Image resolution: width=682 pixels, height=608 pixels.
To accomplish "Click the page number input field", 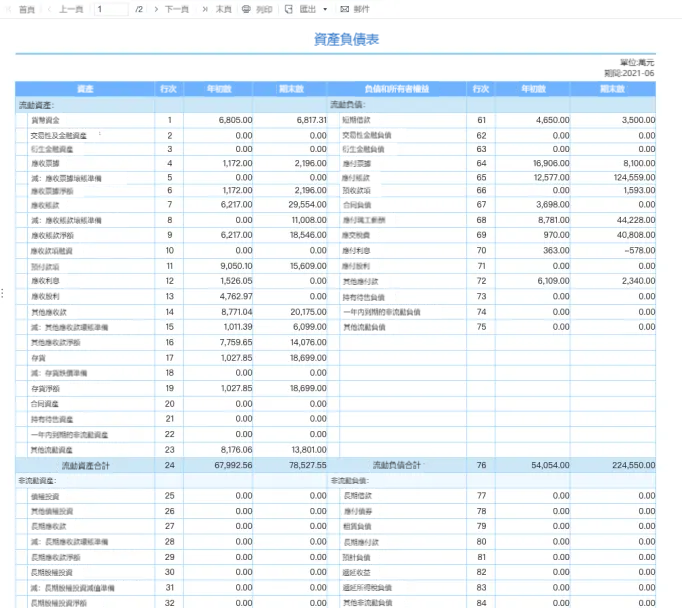I will 111,9.
